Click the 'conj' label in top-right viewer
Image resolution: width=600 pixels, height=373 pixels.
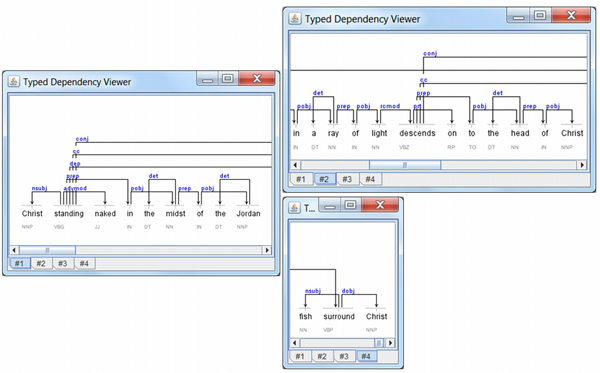pyautogui.click(x=430, y=54)
